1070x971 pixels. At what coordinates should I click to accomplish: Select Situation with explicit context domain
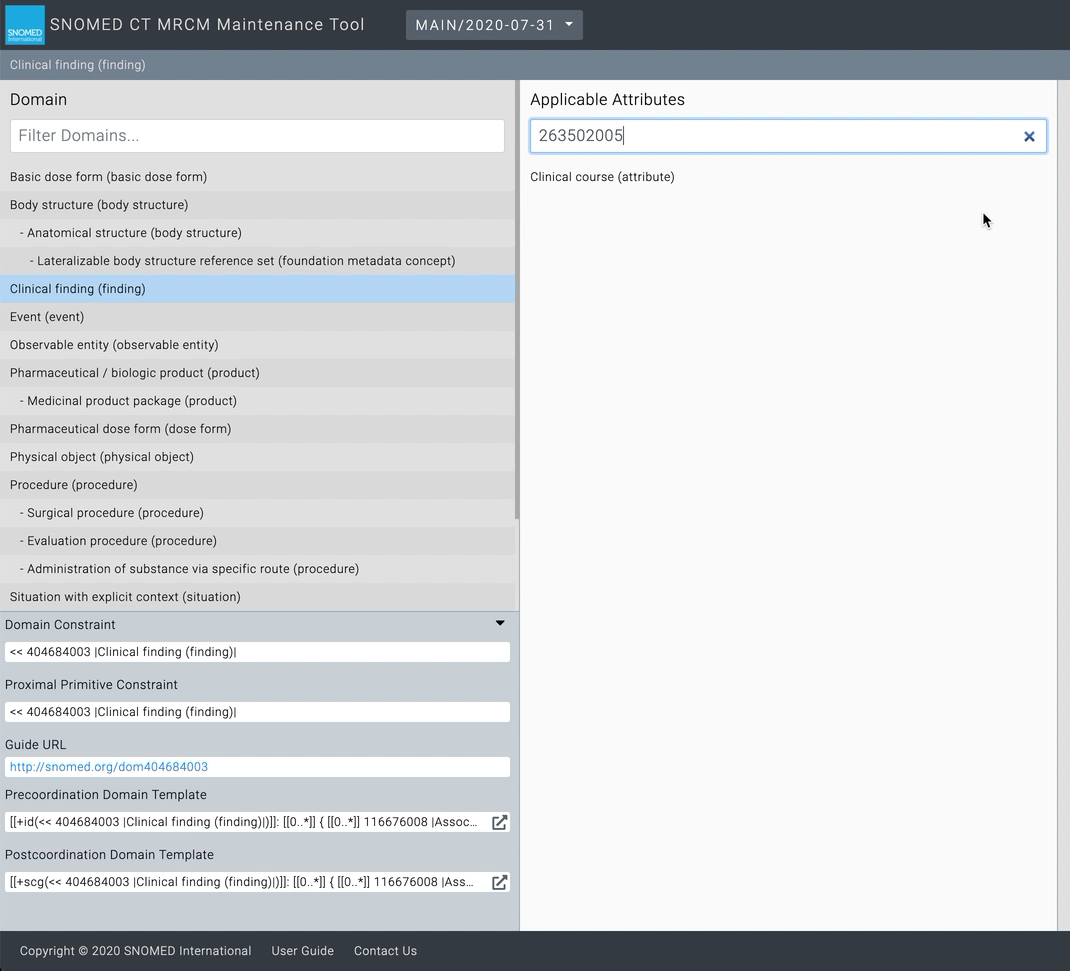257,596
